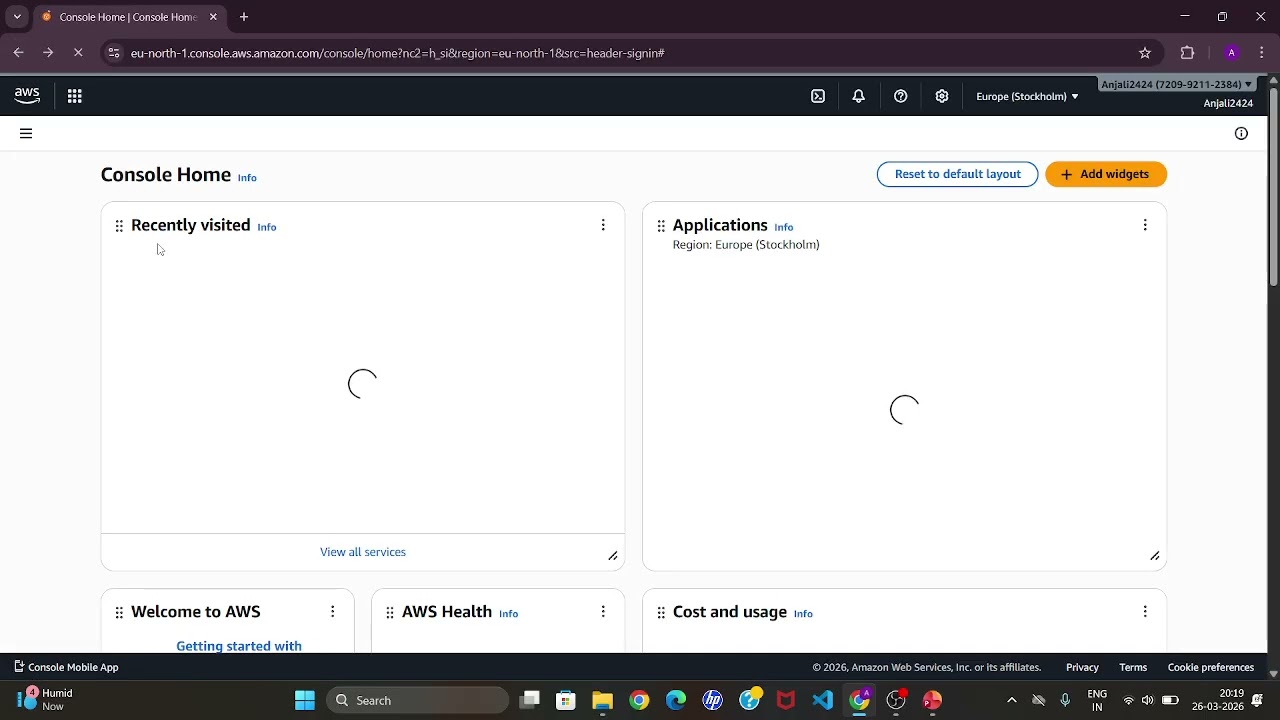Open Visual Studio Code from the taskbar
1280x720 pixels.
tap(823, 700)
